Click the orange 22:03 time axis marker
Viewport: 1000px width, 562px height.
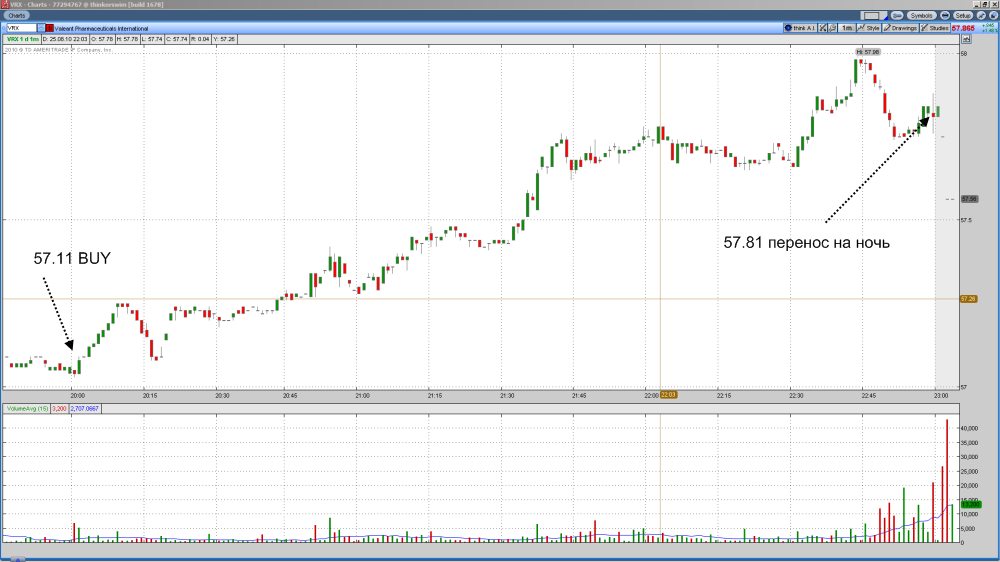click(x=668, y=395)
